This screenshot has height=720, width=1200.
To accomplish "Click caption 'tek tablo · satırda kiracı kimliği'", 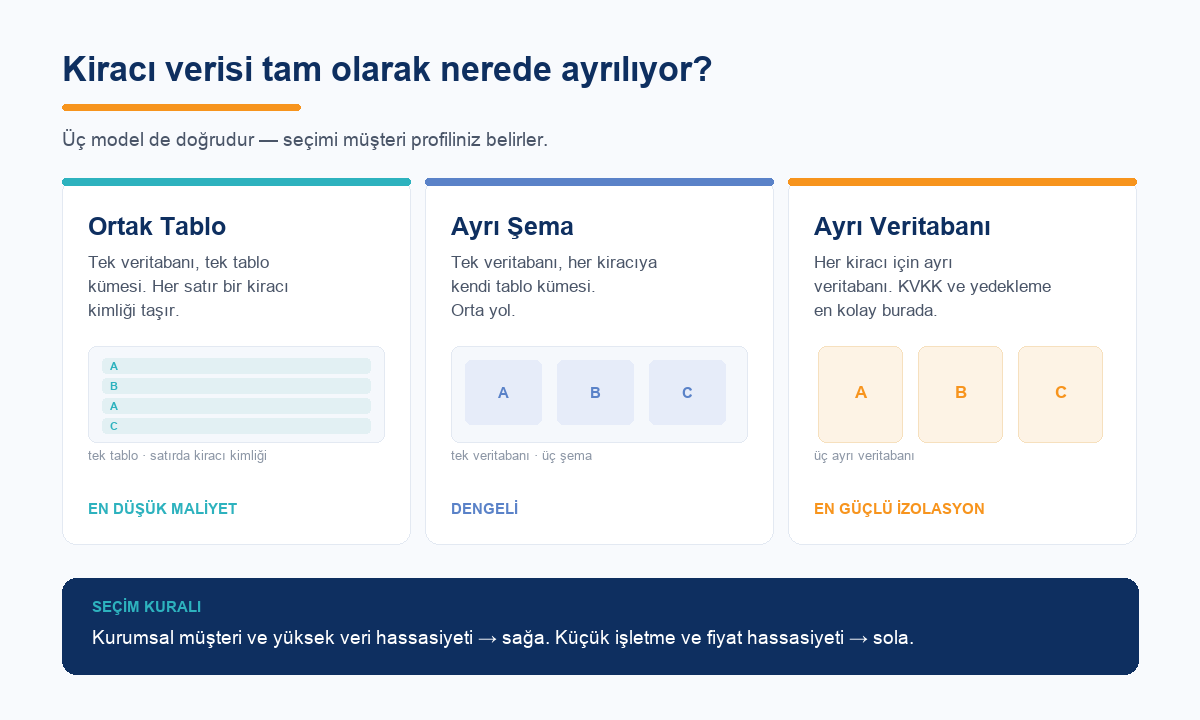I will point(177,456).
